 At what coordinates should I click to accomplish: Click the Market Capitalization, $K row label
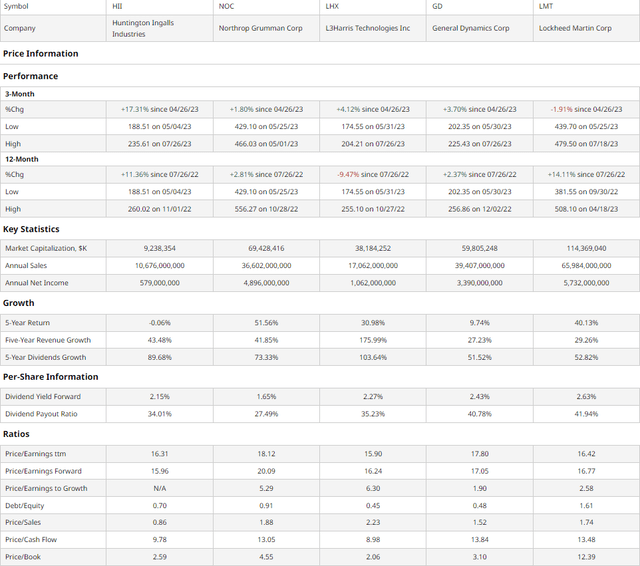click(x=46, y=248)
